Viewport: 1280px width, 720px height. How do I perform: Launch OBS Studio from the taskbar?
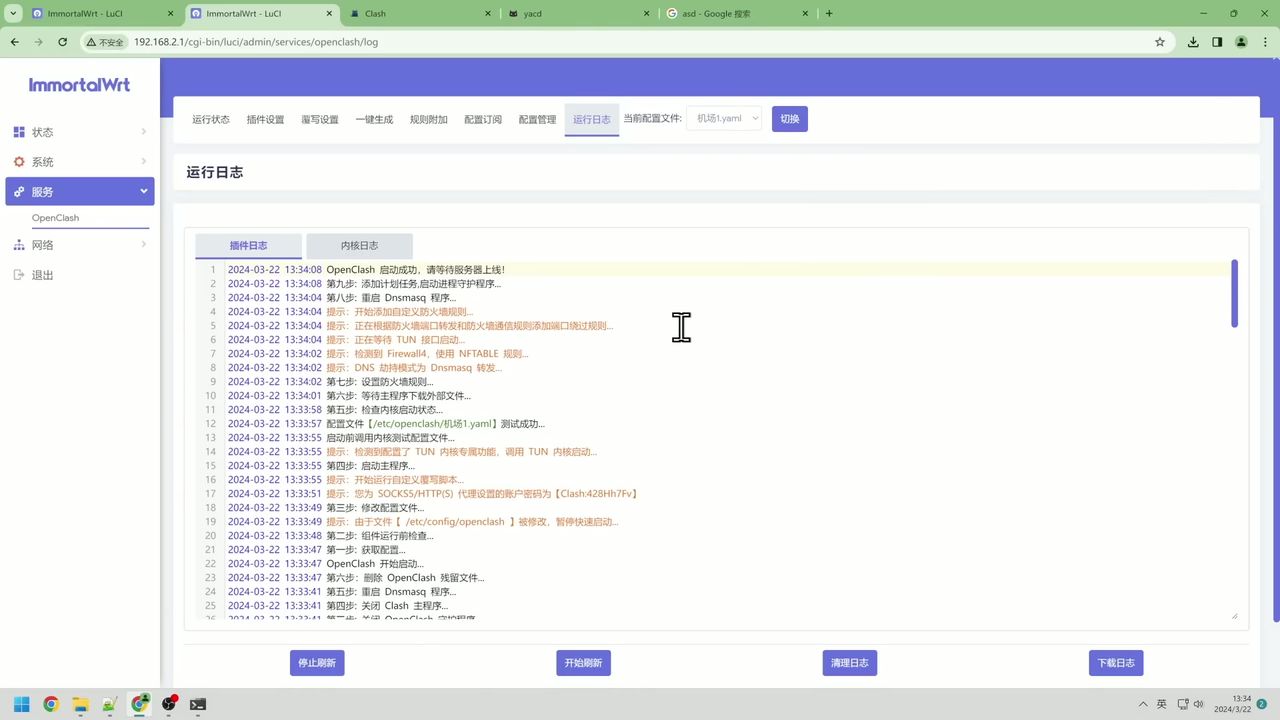pos(168,704)
